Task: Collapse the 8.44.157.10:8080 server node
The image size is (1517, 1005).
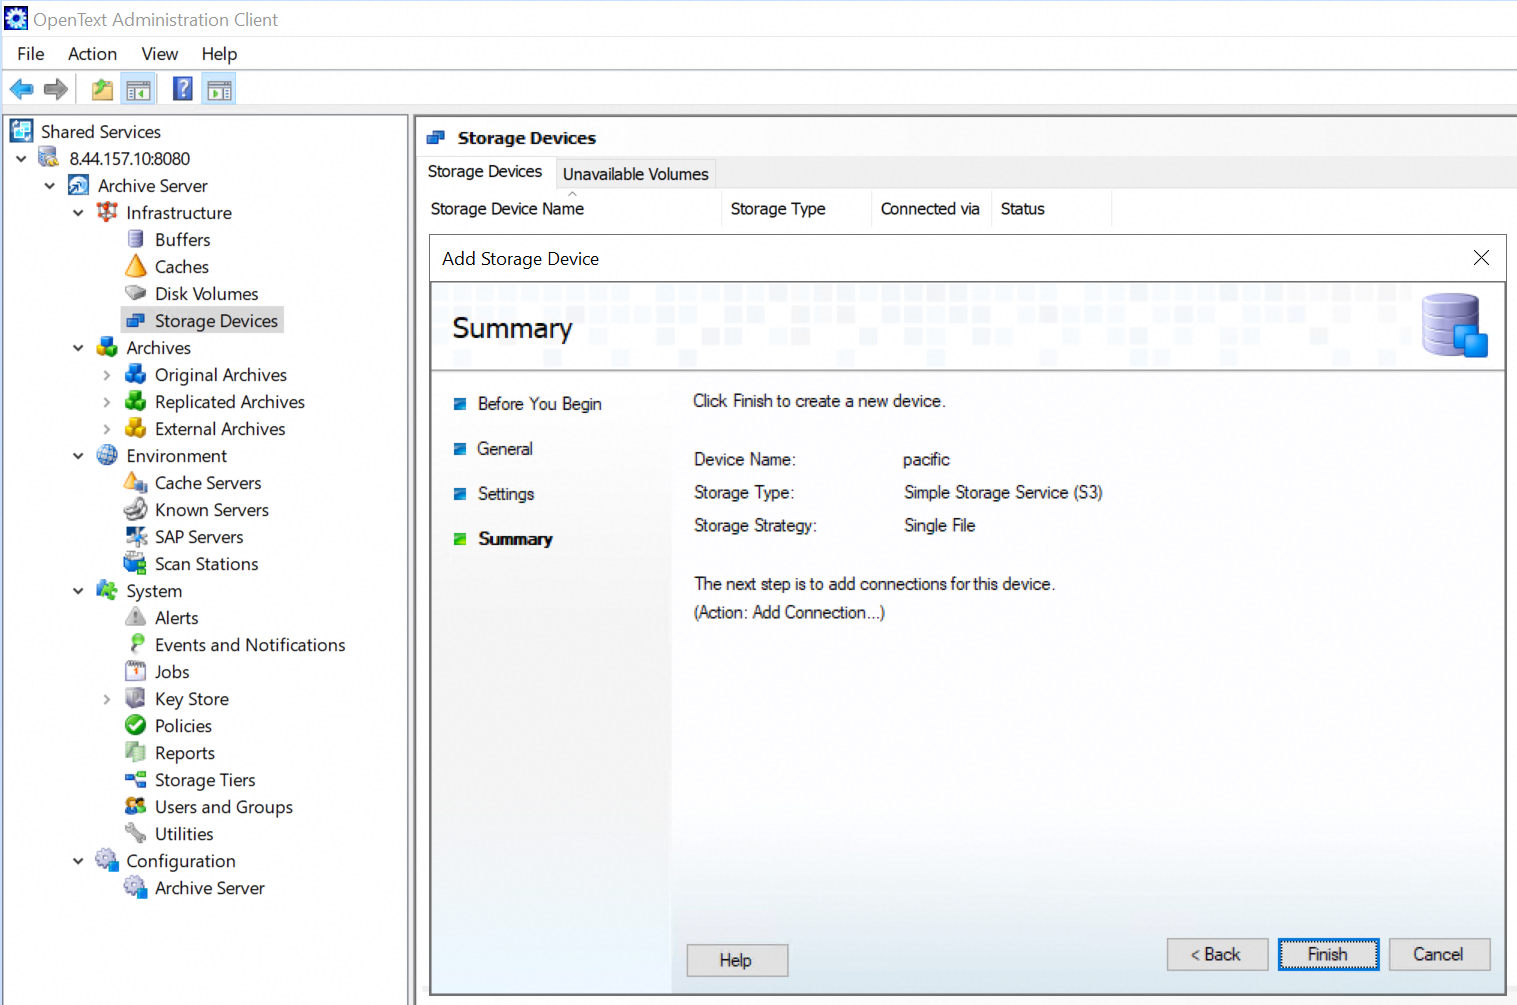Action: [x=21, y=158]
